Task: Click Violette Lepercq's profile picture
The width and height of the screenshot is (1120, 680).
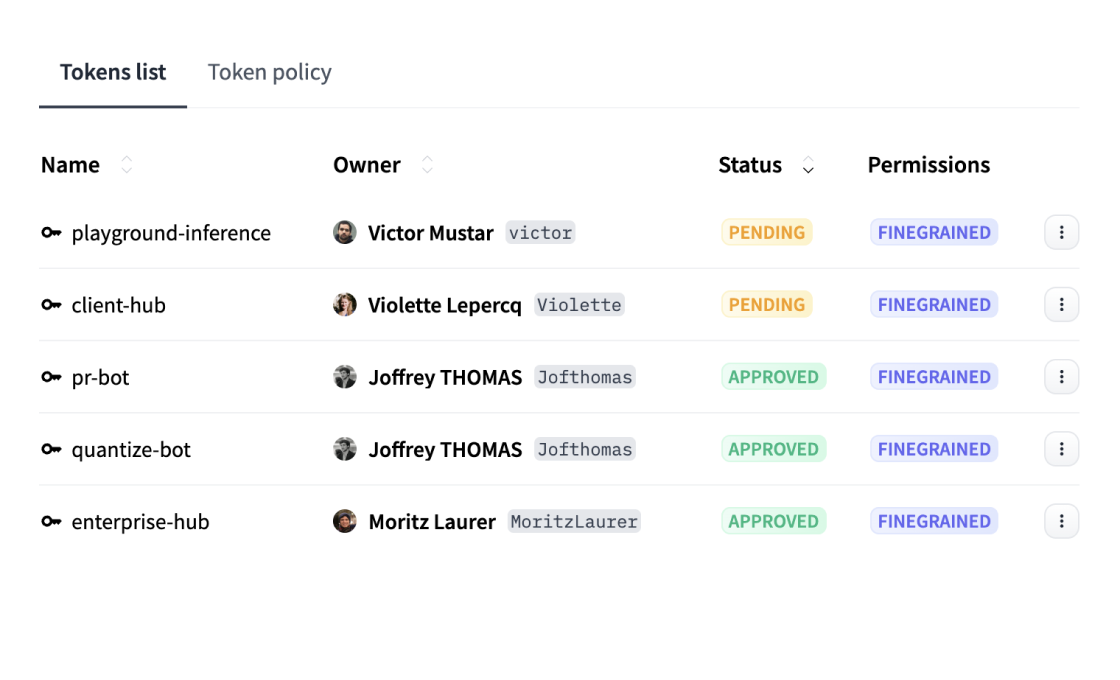Action: (x=344, y=304)
